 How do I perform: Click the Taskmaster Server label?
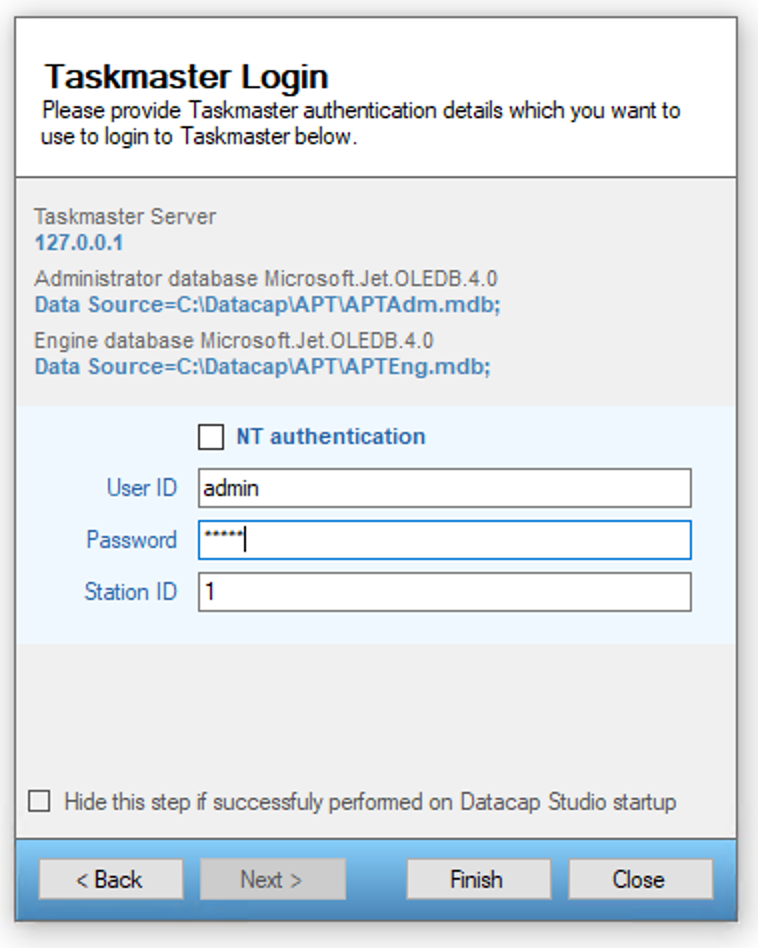pyautogui.click(x=125, y=217)
